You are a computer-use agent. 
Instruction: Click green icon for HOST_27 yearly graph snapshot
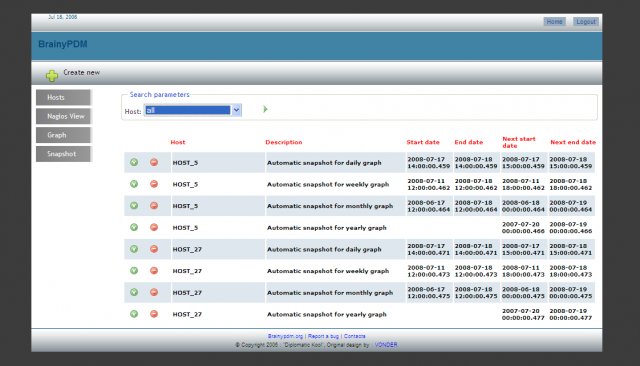point(134,314)
